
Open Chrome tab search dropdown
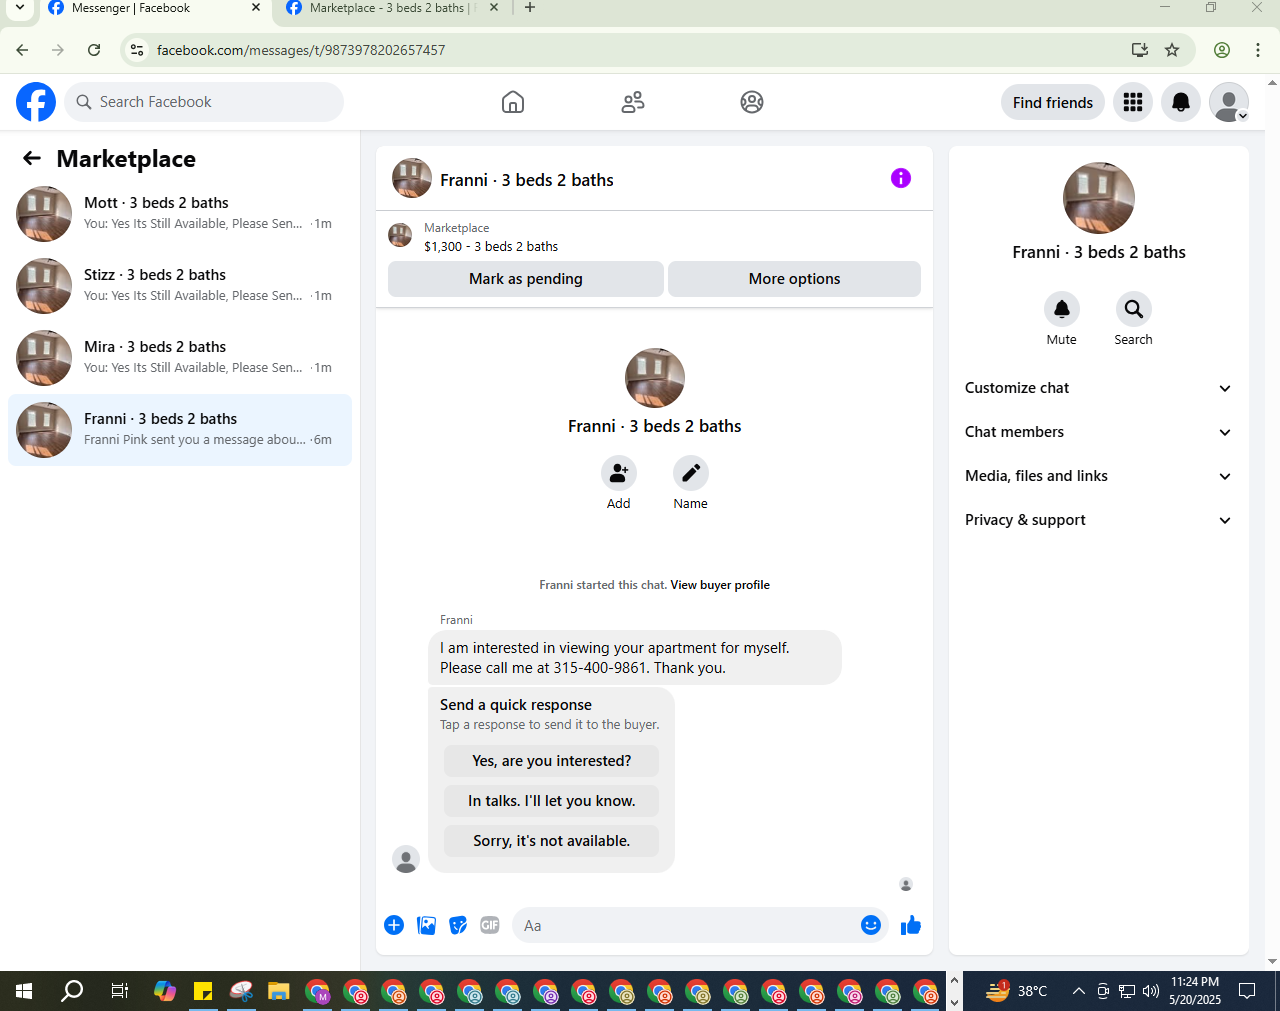pos(20,8)
